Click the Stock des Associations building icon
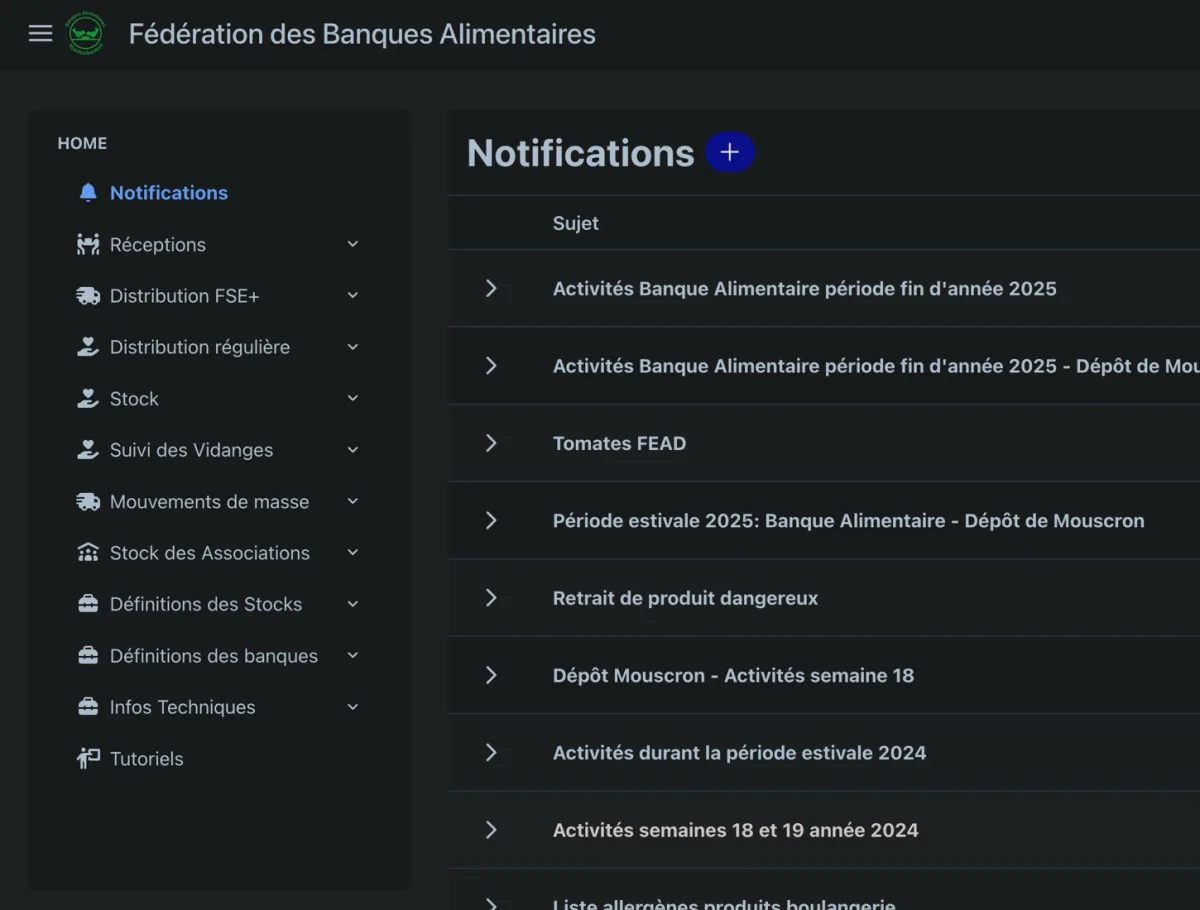This screenshot has width=1200, height=910. [x=88, y=553]
